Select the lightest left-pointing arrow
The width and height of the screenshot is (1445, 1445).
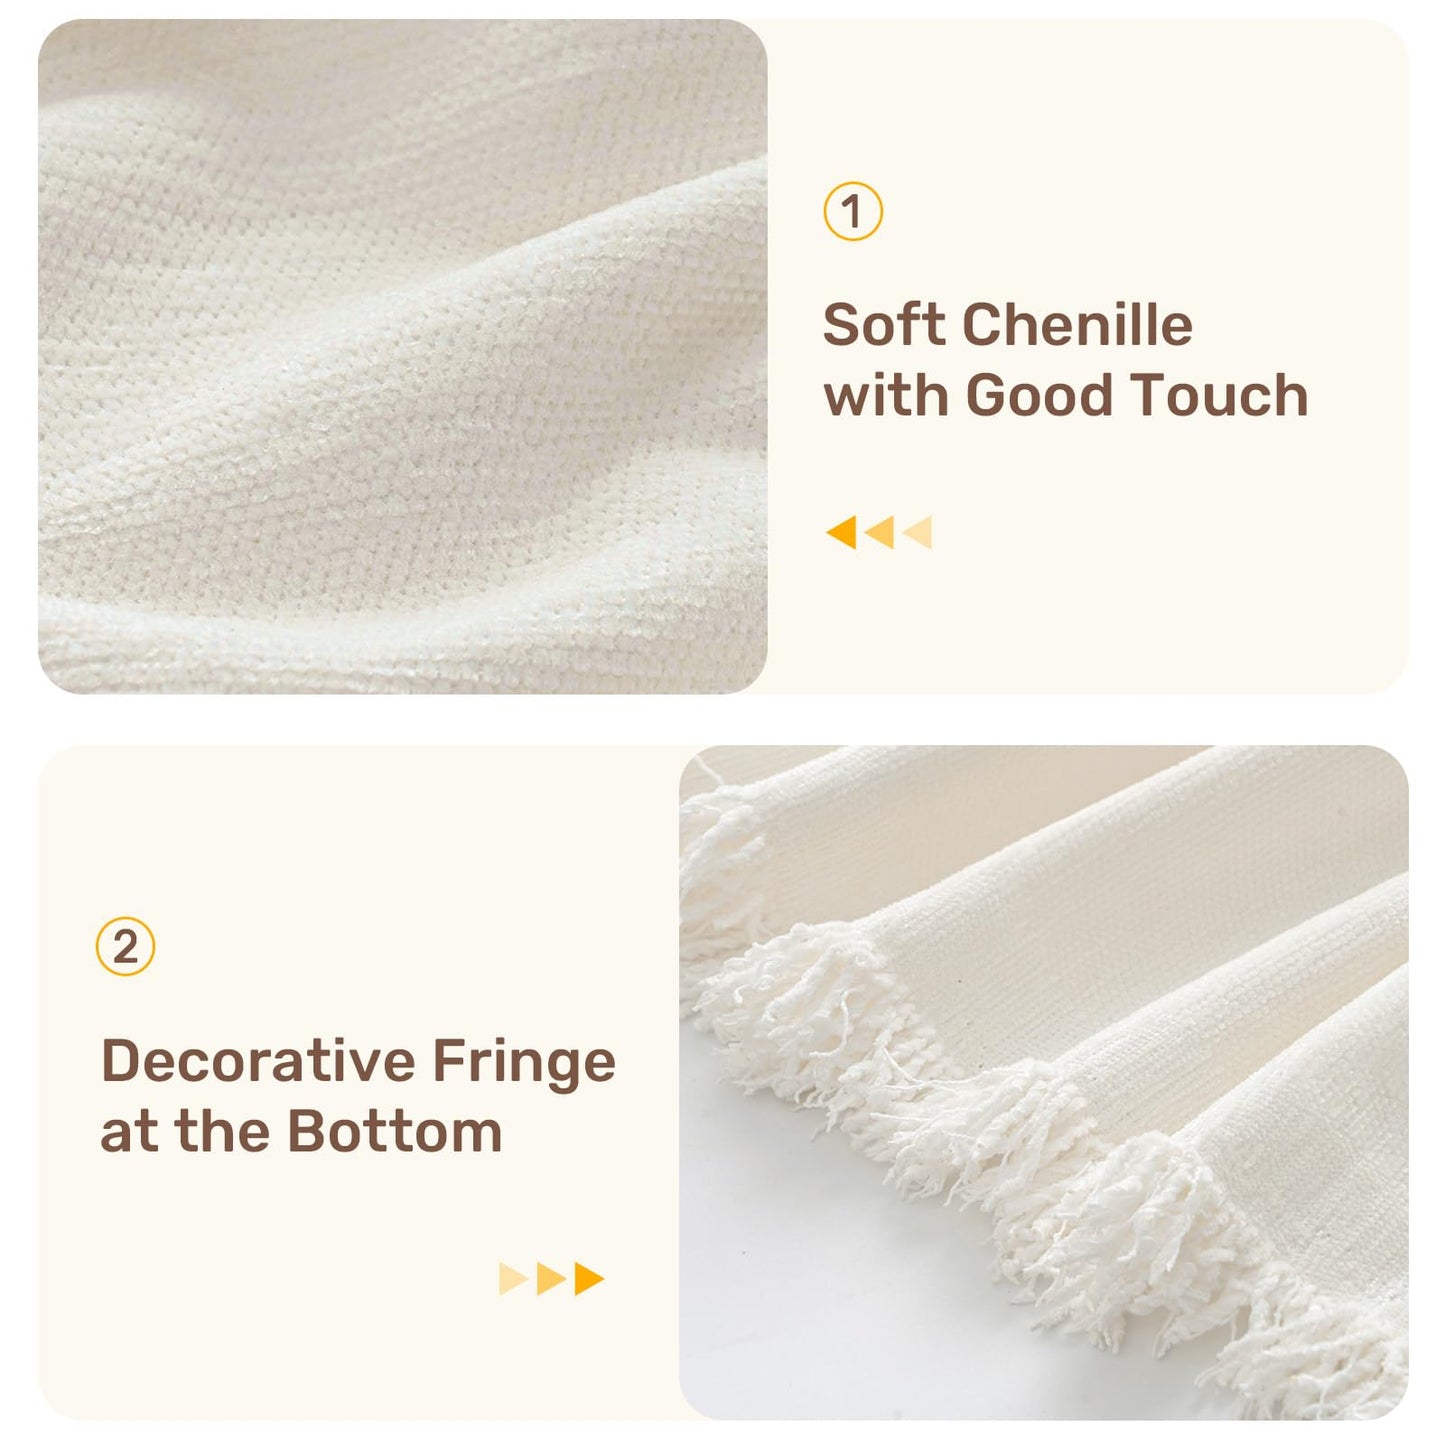coord(917,532)
